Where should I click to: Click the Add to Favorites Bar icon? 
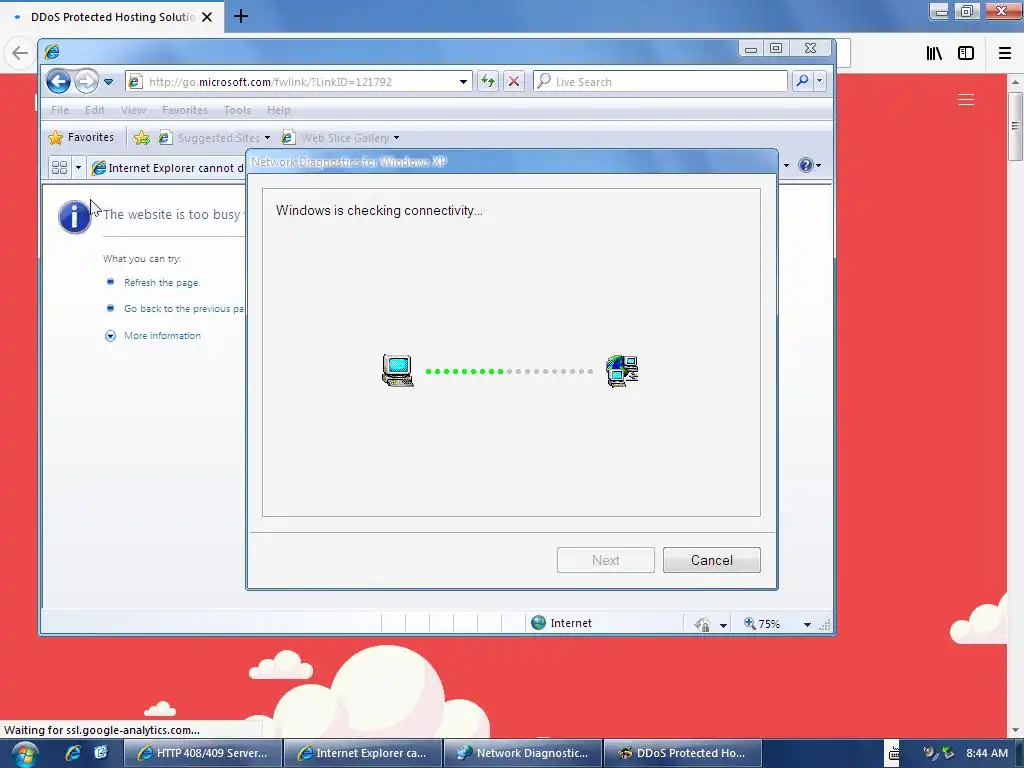141,137
